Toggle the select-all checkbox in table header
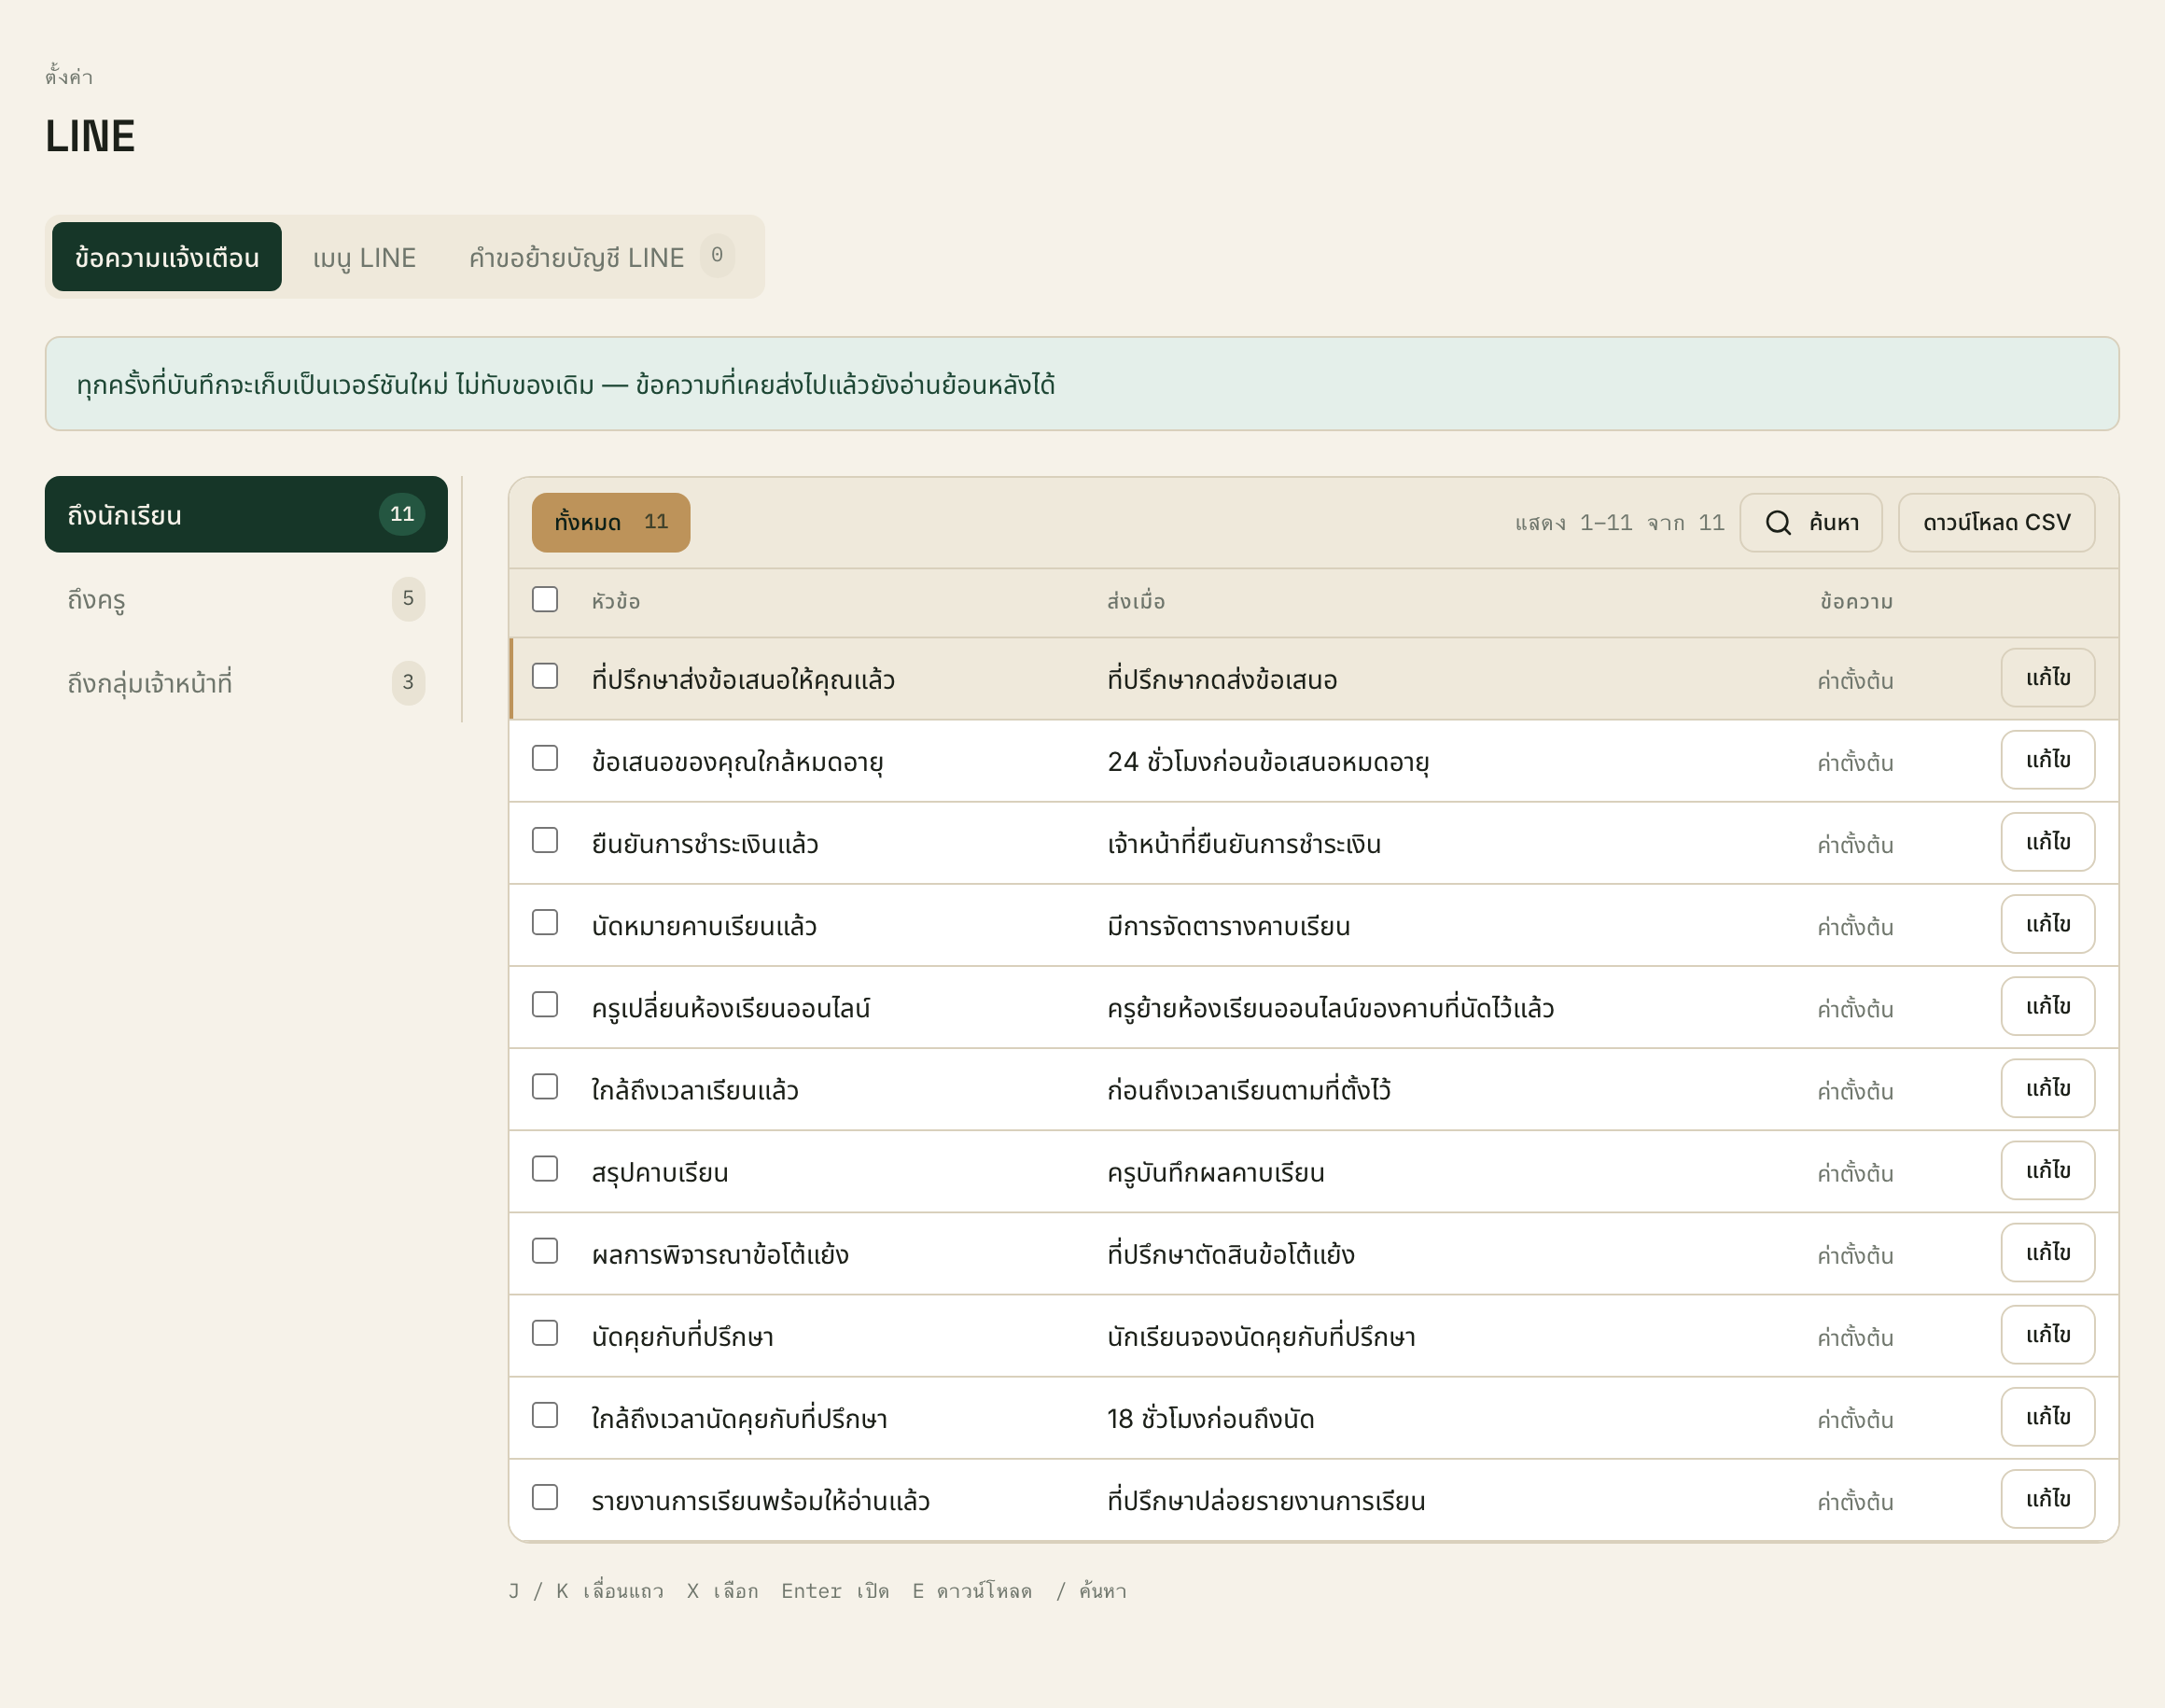The image size is (2165, 1708). pos(545,599)
